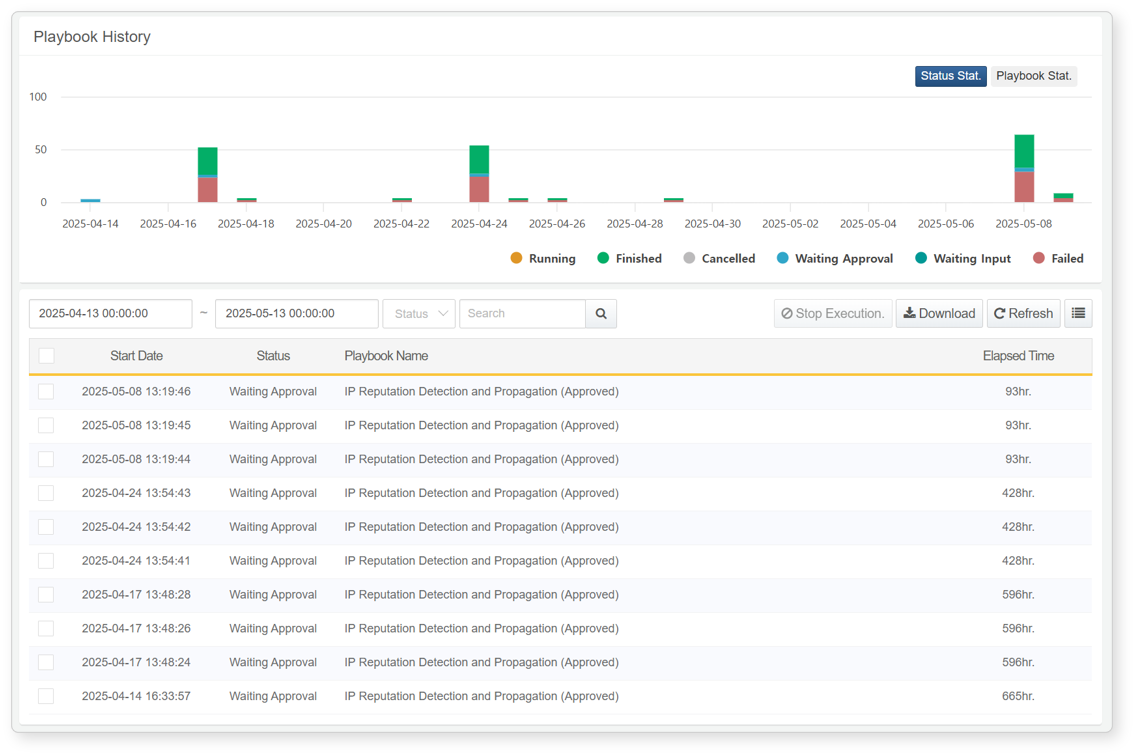Check the row started 2025-04-17 13:48:24
This screenshot has width=1135, height=755.
[46, 662]
